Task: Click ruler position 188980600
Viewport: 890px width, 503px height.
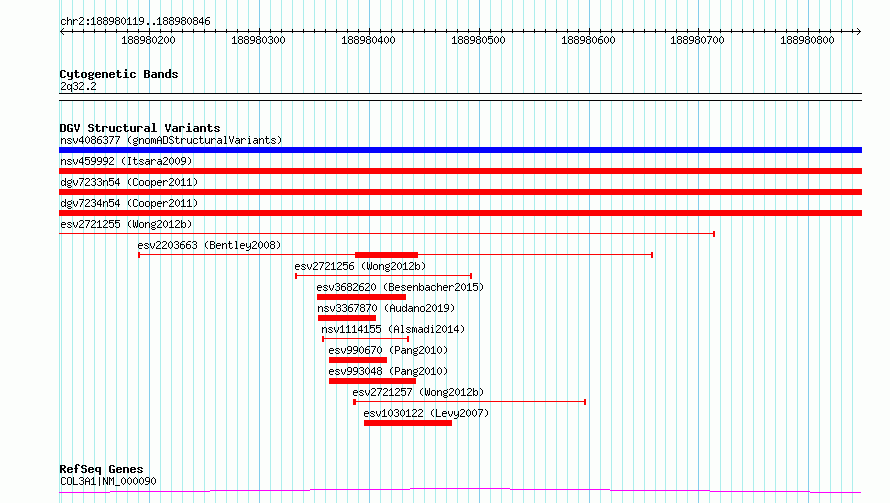Action: point(588,40)
